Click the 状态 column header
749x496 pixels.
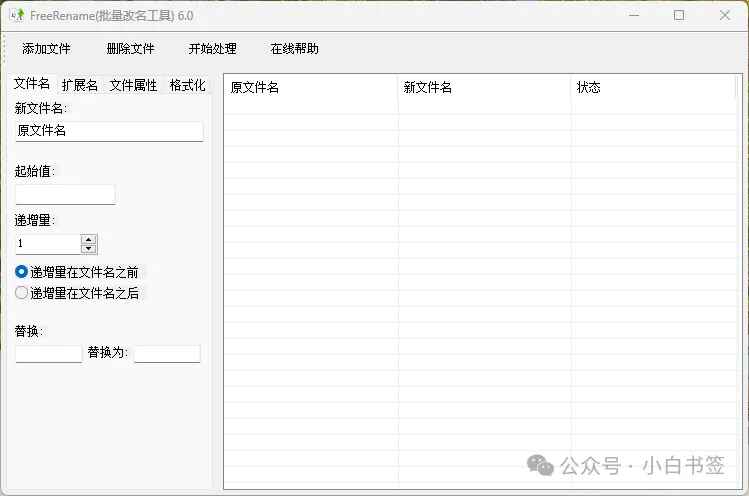[654, 87]
